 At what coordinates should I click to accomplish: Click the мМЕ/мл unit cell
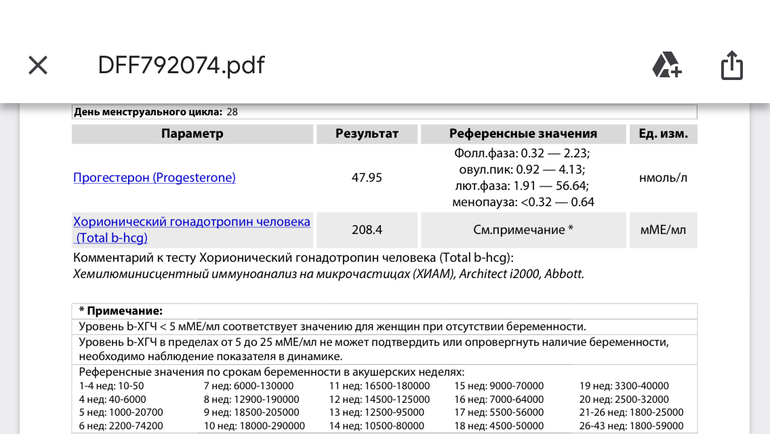click(x=663, y=230)
